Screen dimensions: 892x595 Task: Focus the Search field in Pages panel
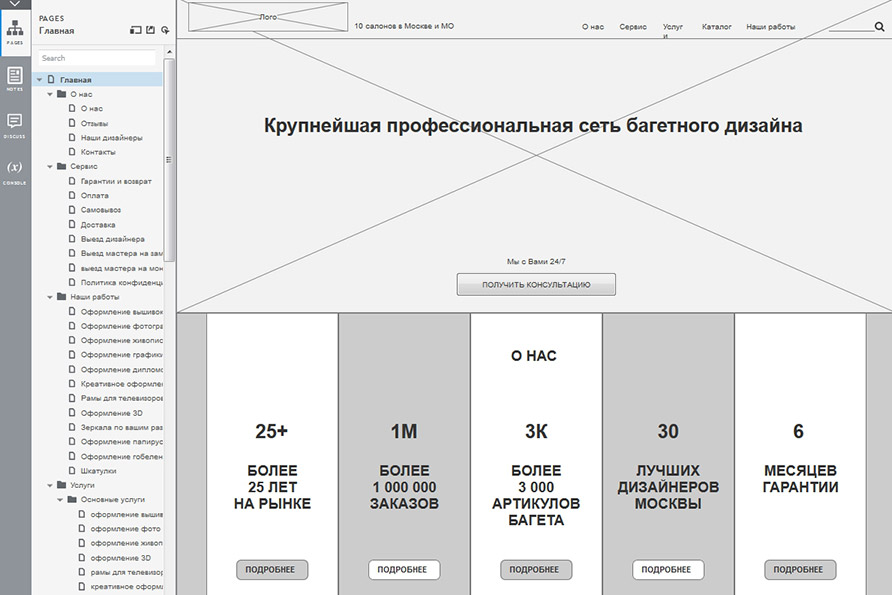click(95, 58)
